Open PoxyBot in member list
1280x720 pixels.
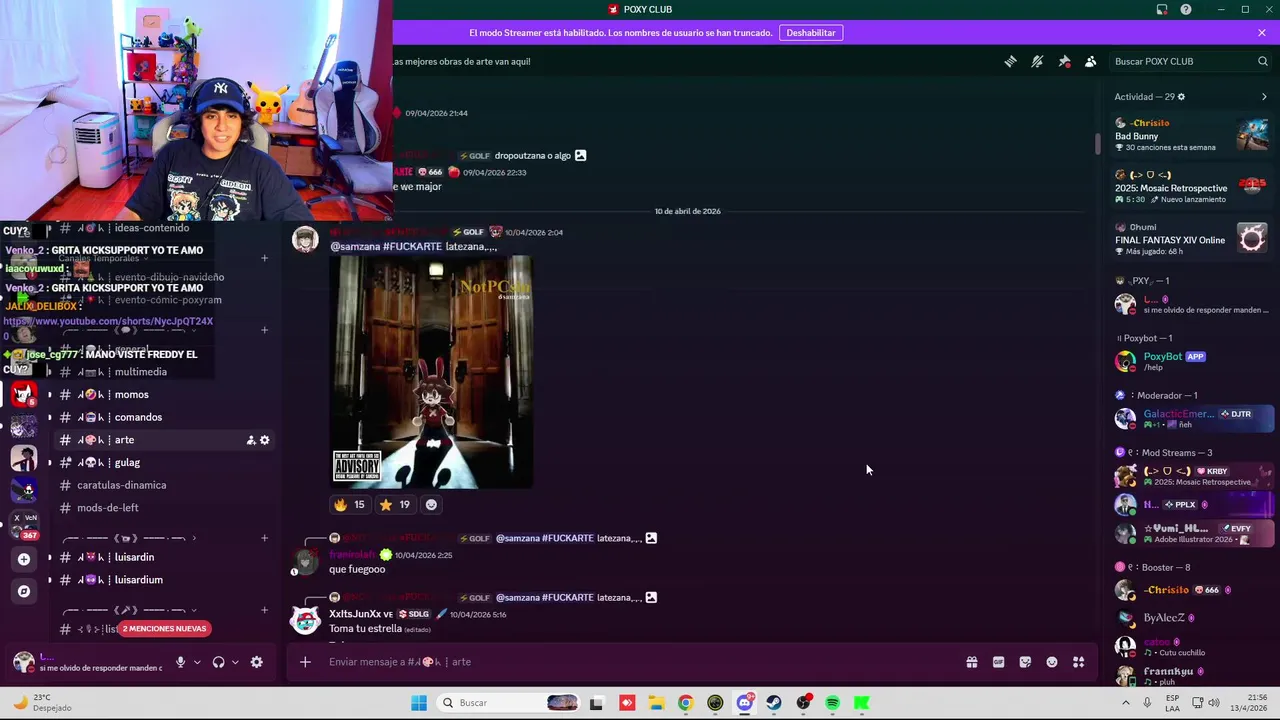(1190, 361)
